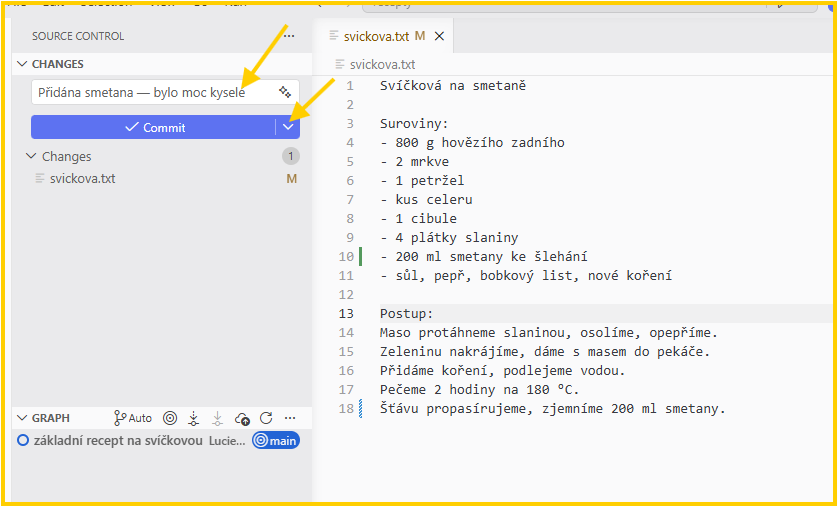Click line number 2 in gutter
Screen dimensions: 838x506
[350, 104]
